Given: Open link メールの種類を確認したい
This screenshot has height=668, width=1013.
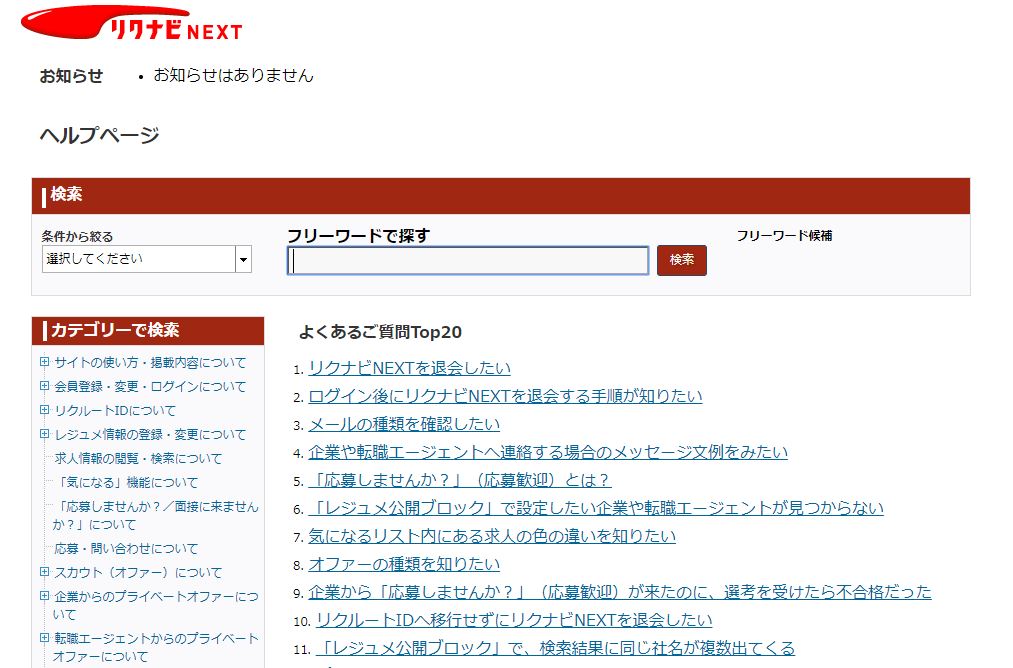Looking at the screenshot, I should point(404,424).
